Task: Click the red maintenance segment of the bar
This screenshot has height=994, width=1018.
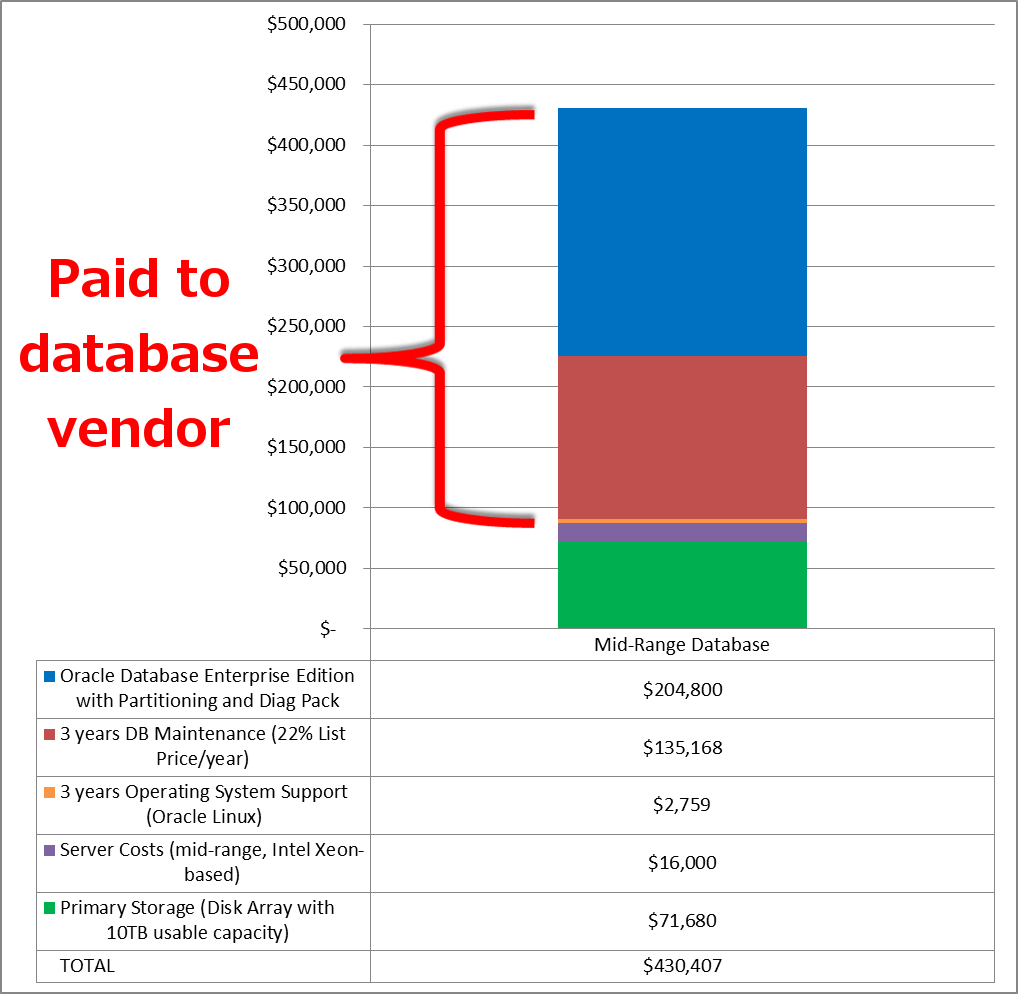Action: (x=681, y=435)
